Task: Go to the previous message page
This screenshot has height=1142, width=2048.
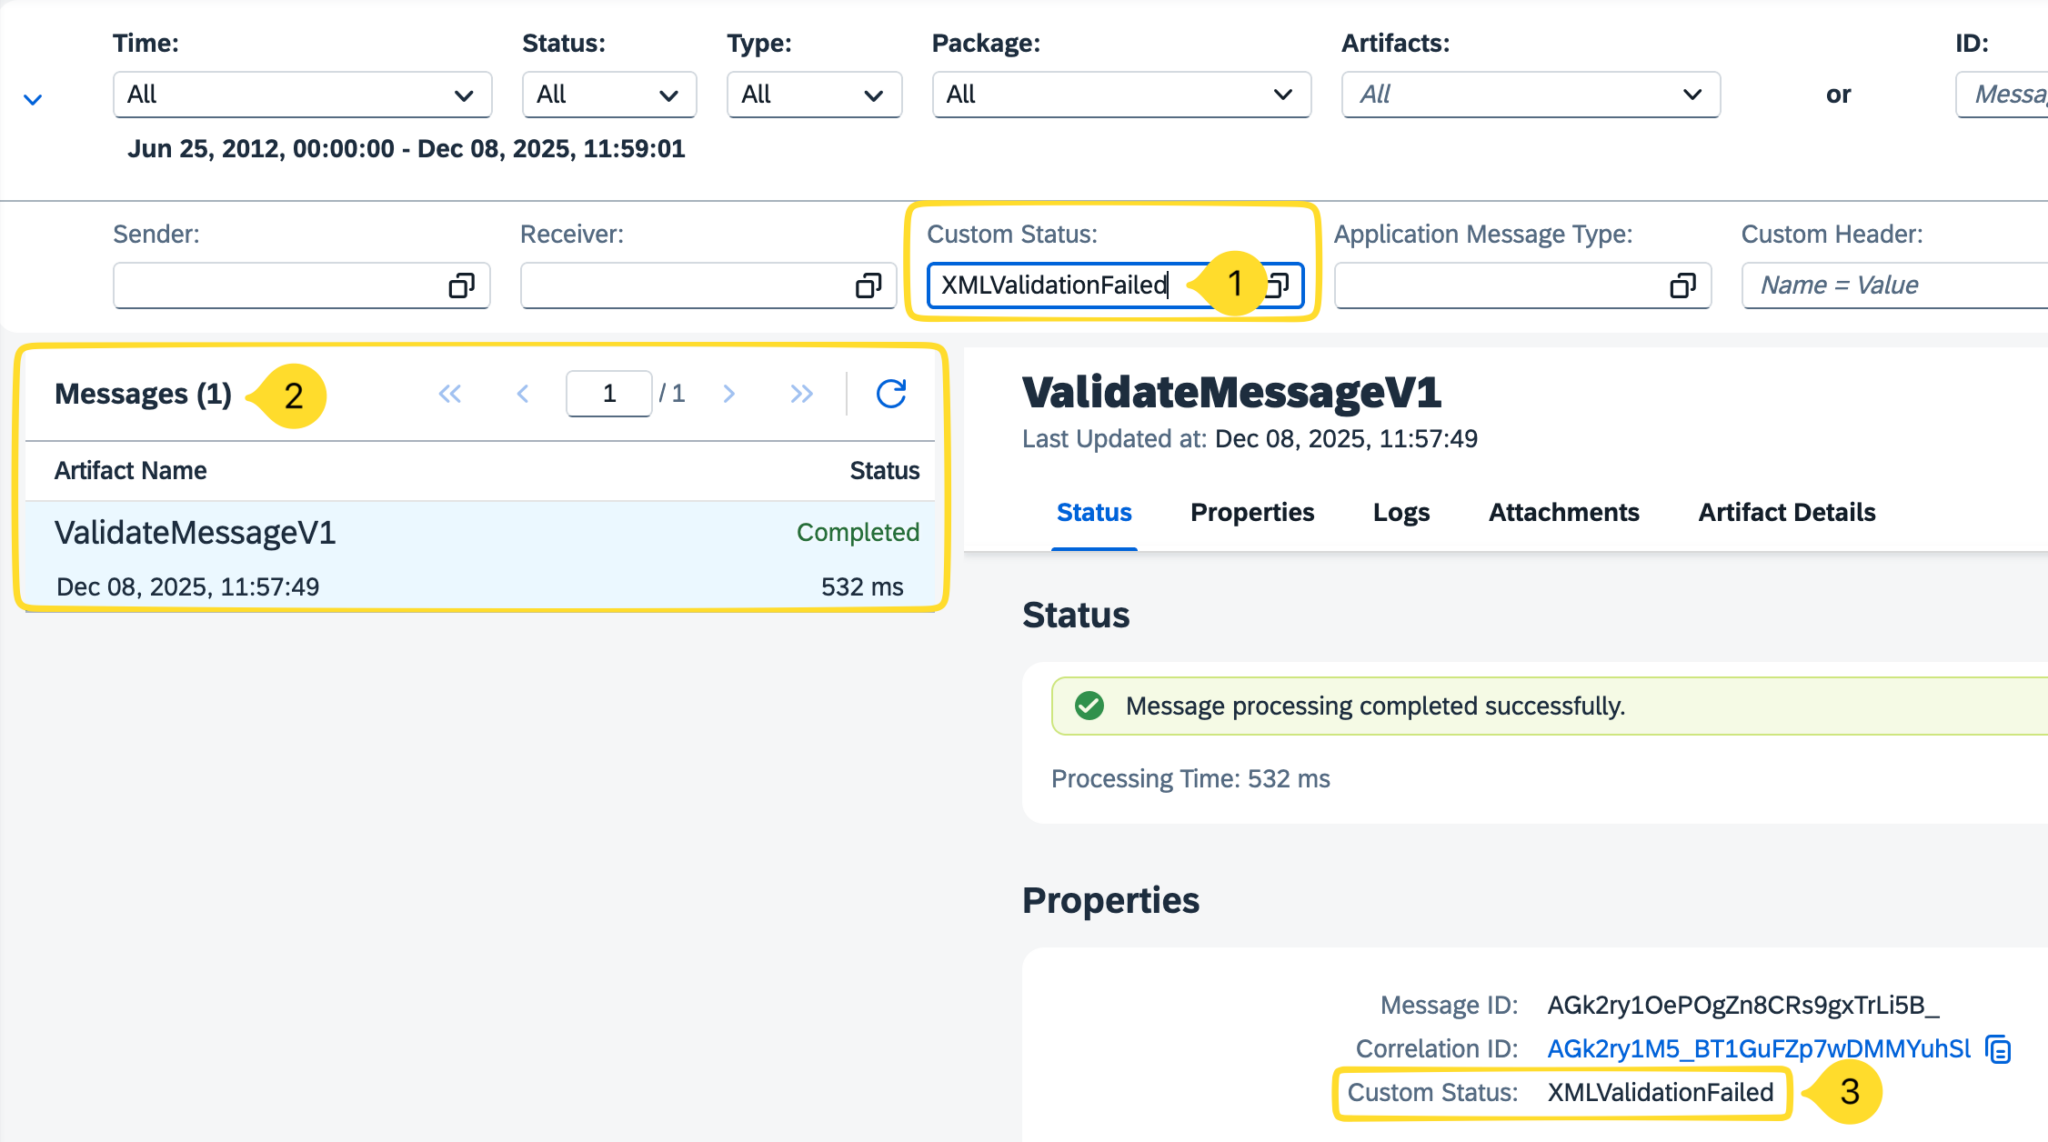Action: [523, 393]
